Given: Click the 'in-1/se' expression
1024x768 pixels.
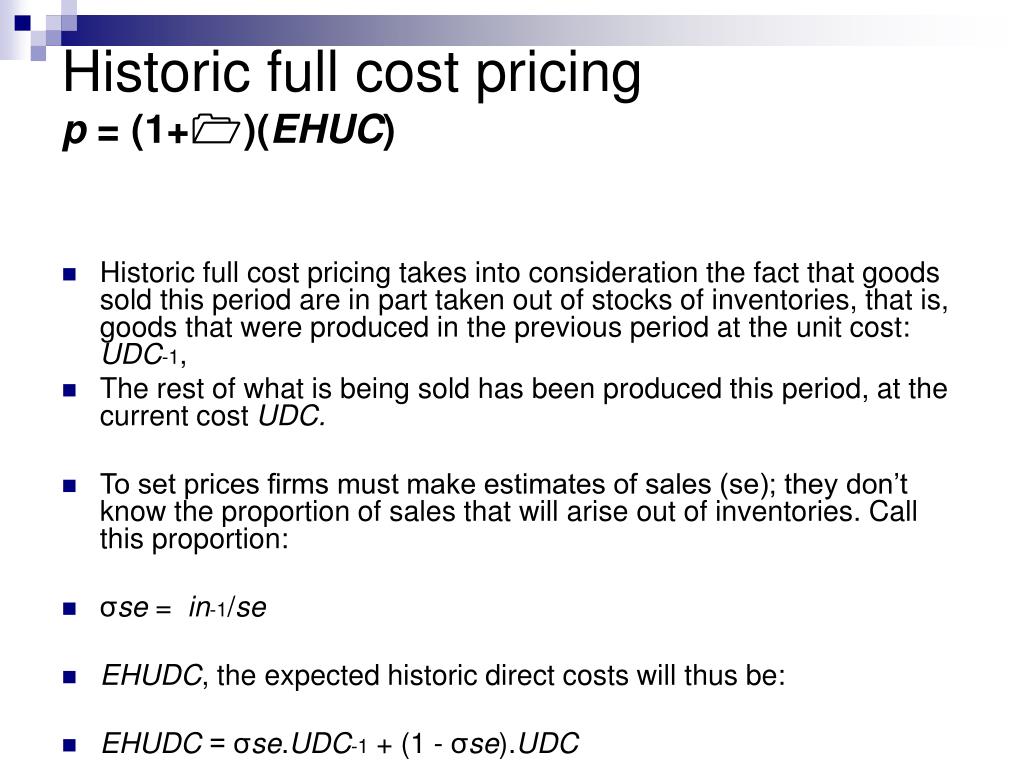Looking at the screenshot, I should (227, 607).
